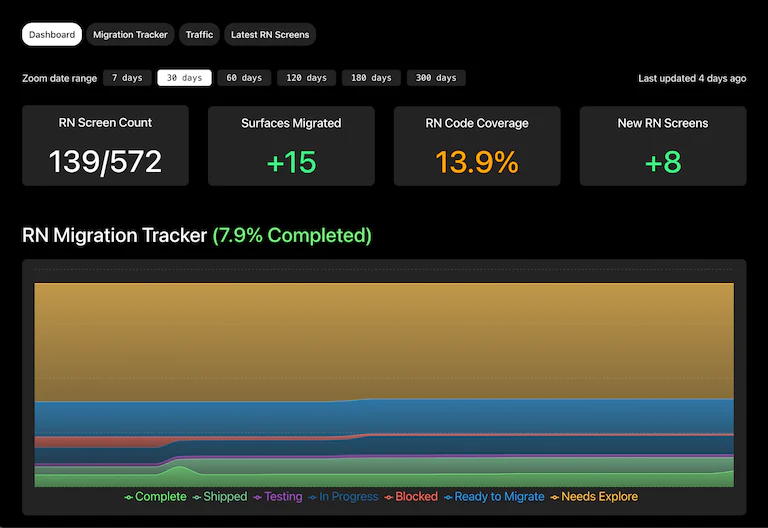Click the orange Needs Explore chart area
The width and height of the screenshot is (768, 528).
click(384, 338)
